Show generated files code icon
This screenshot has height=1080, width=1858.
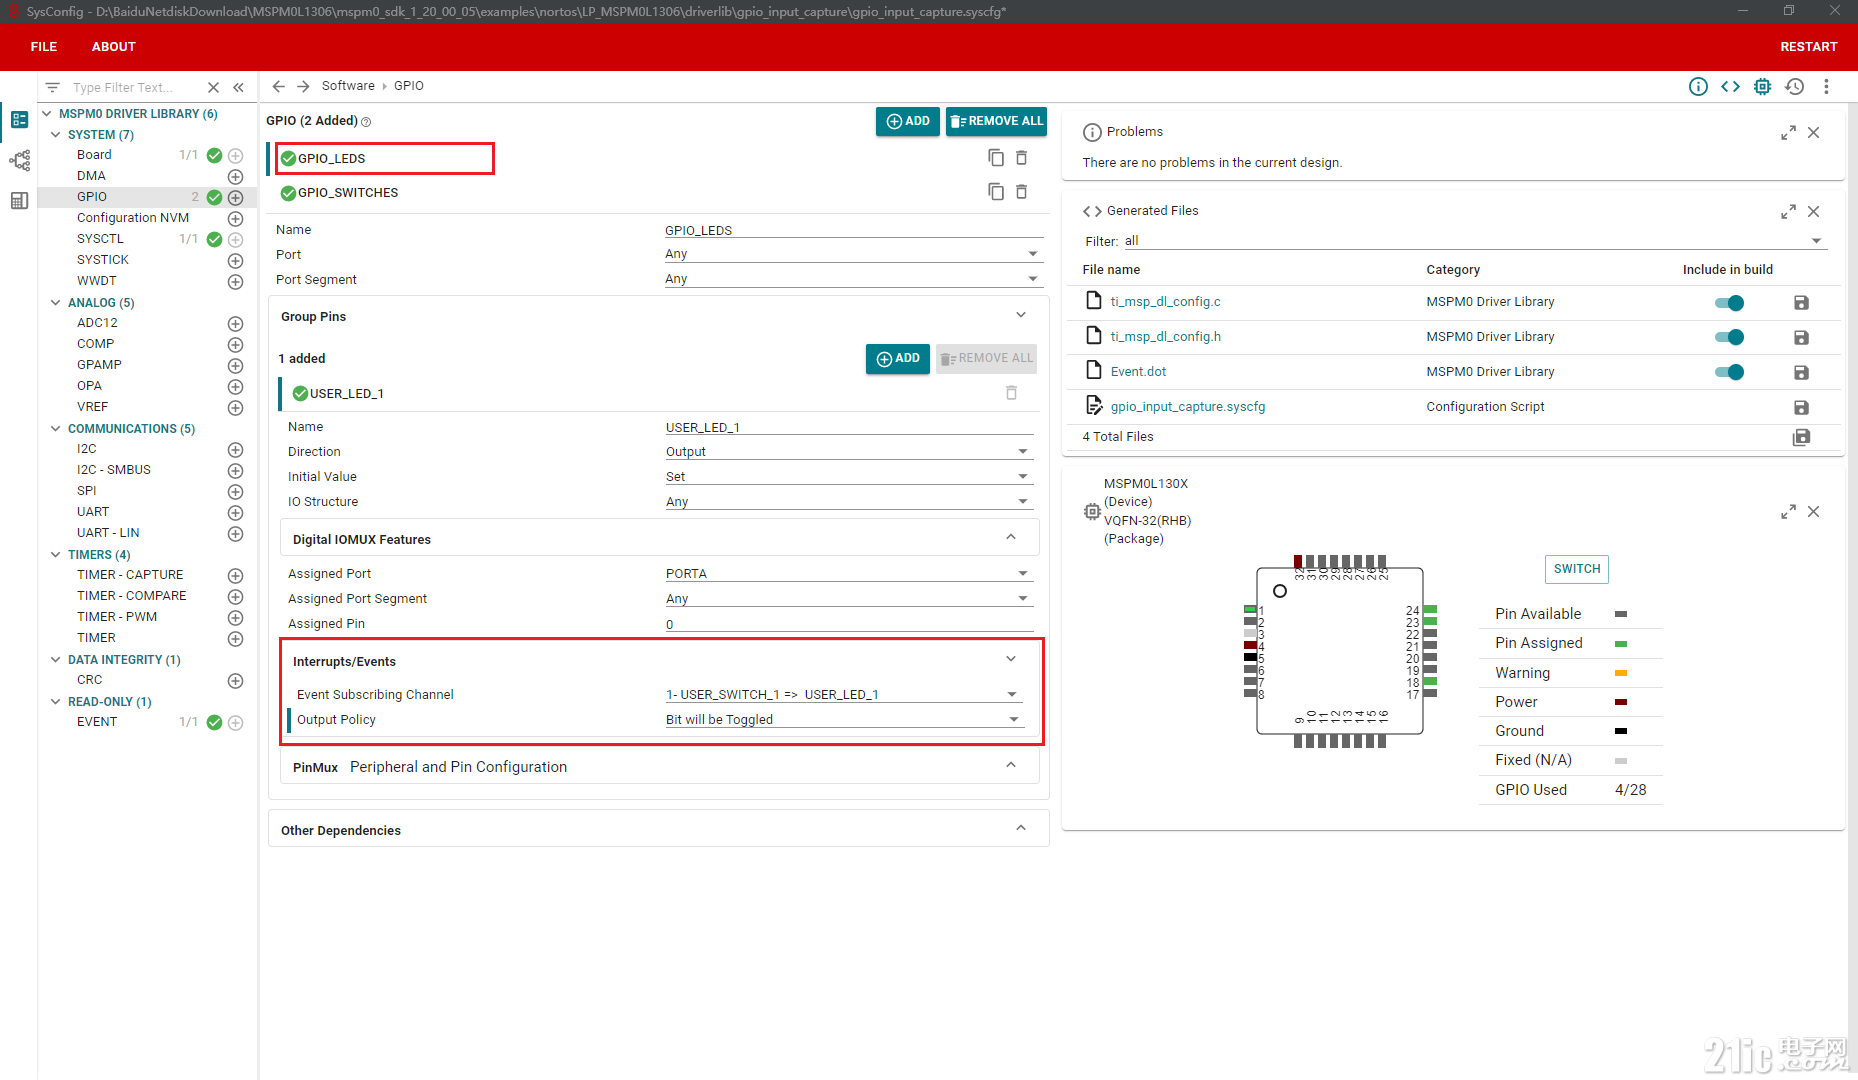[1730, 86]
